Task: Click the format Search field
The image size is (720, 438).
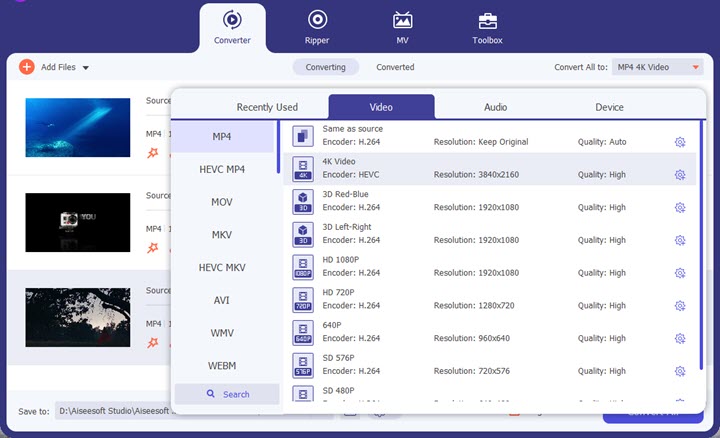Action: click(x=227, y=394)
